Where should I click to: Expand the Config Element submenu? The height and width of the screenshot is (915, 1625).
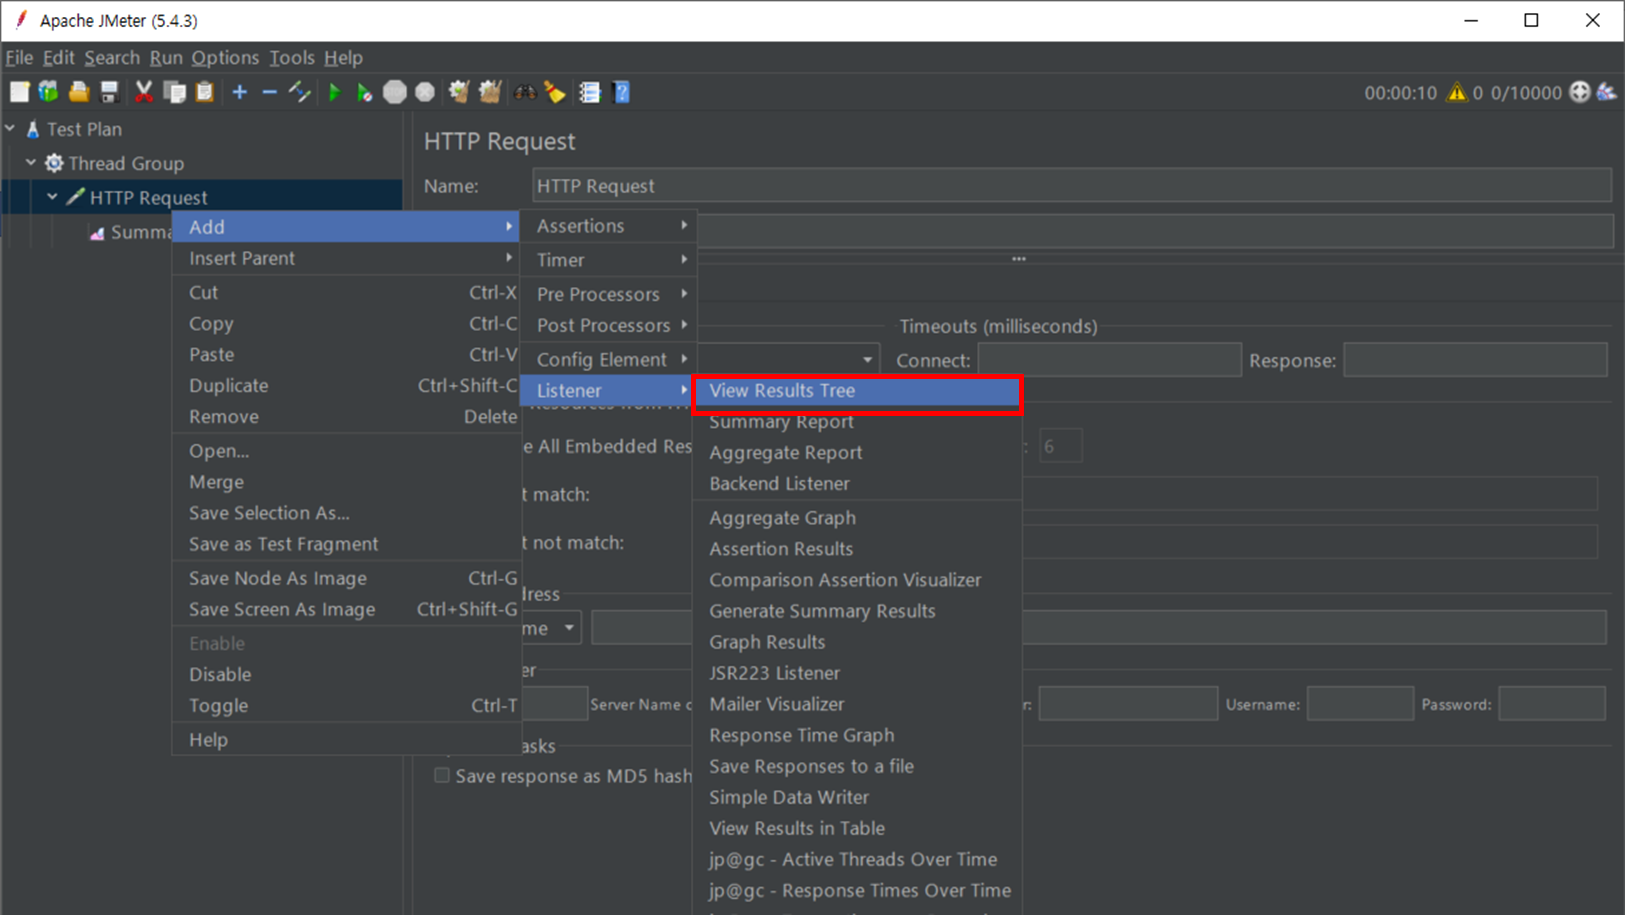[x=608, y=359]
